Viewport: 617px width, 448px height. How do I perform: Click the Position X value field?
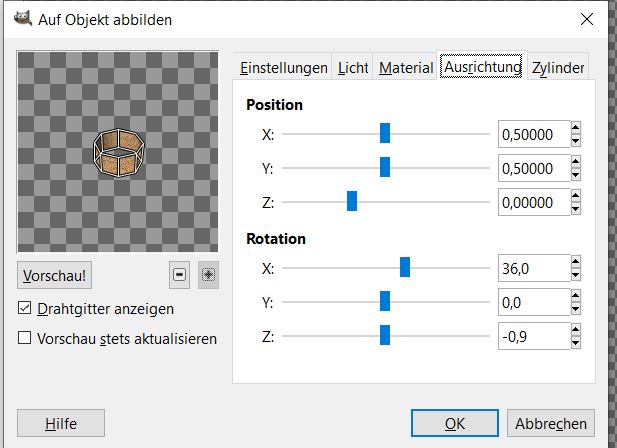(x=534, y=134)
